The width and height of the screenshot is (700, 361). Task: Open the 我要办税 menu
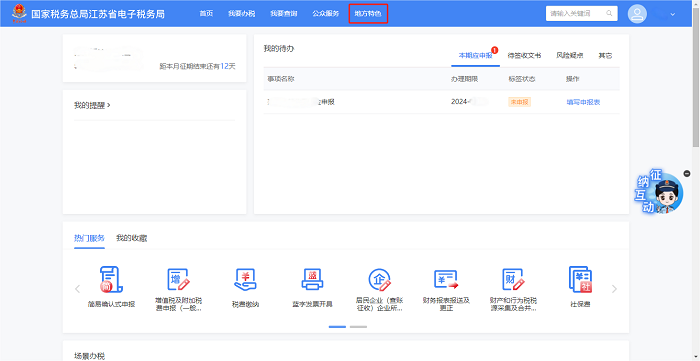242,14
